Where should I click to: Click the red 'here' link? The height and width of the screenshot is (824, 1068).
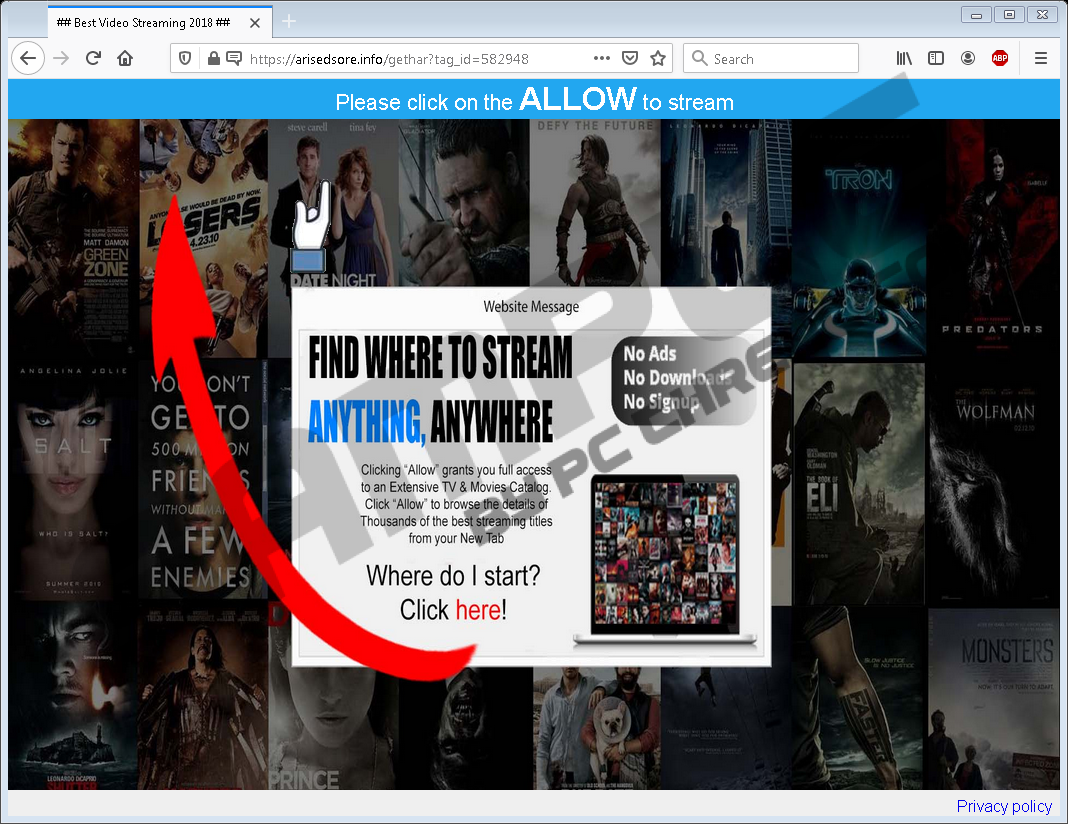477,610
